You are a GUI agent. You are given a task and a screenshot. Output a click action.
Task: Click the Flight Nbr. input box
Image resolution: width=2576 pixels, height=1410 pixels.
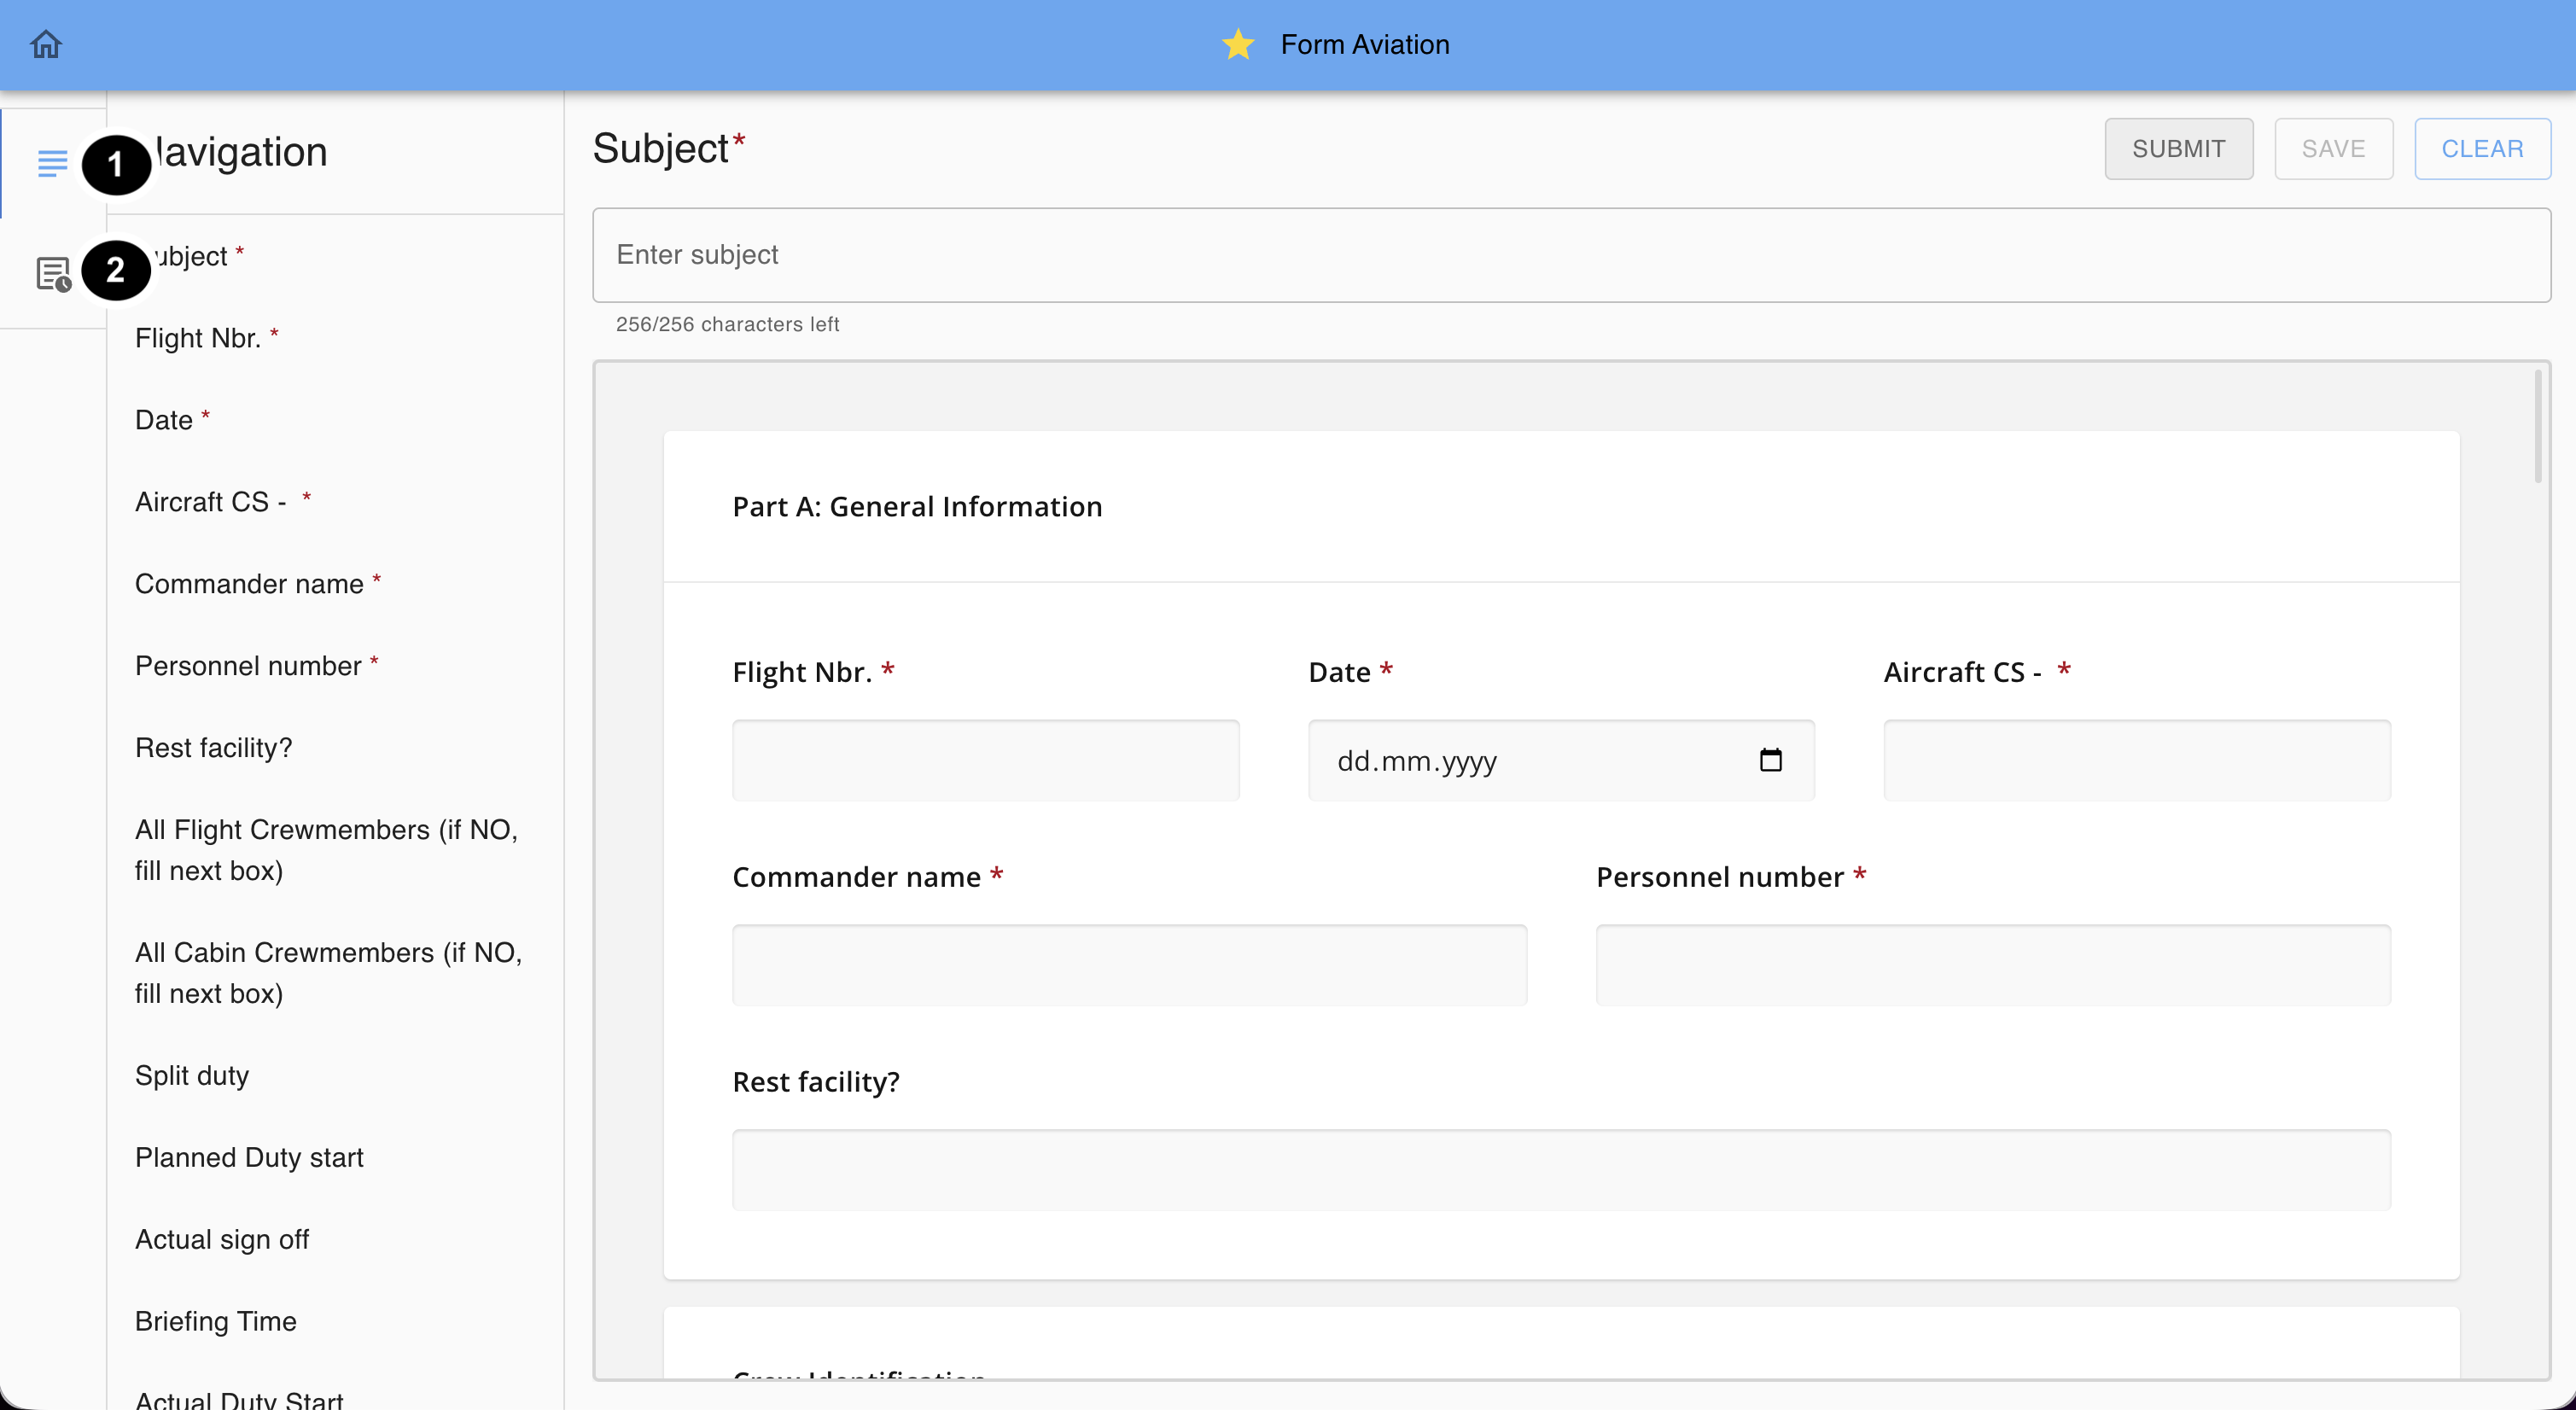(985, 760)
